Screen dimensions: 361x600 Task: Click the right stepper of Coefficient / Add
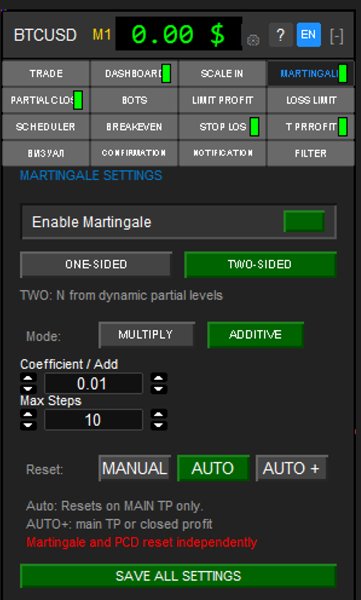(158, 383)
